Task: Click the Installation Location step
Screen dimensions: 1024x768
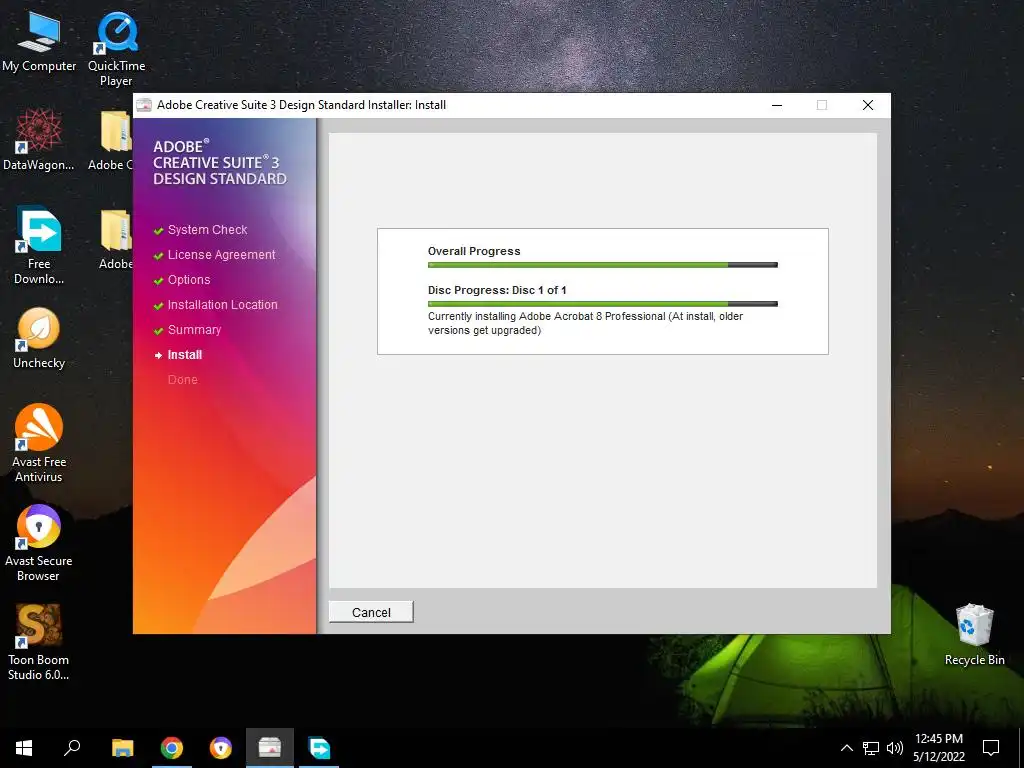Action: click(x=222, y=304)
